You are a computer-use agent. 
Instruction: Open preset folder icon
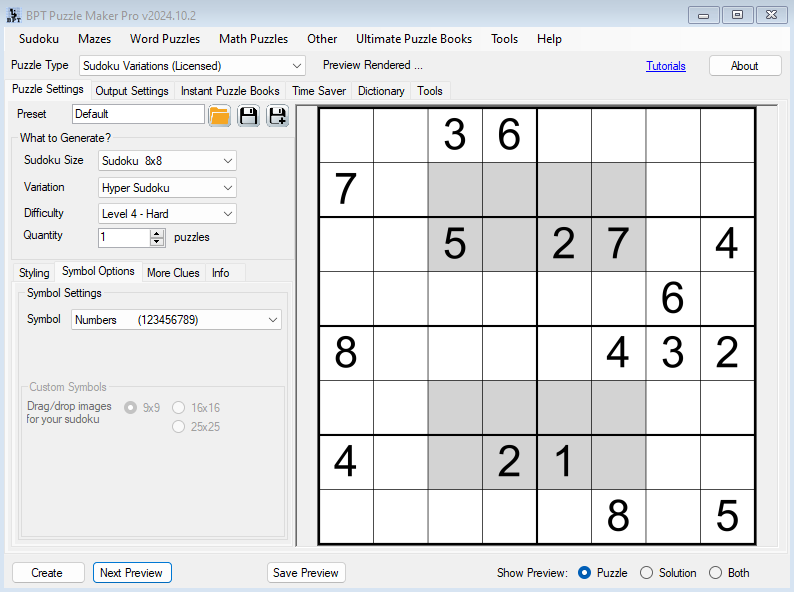coord(219,116)
